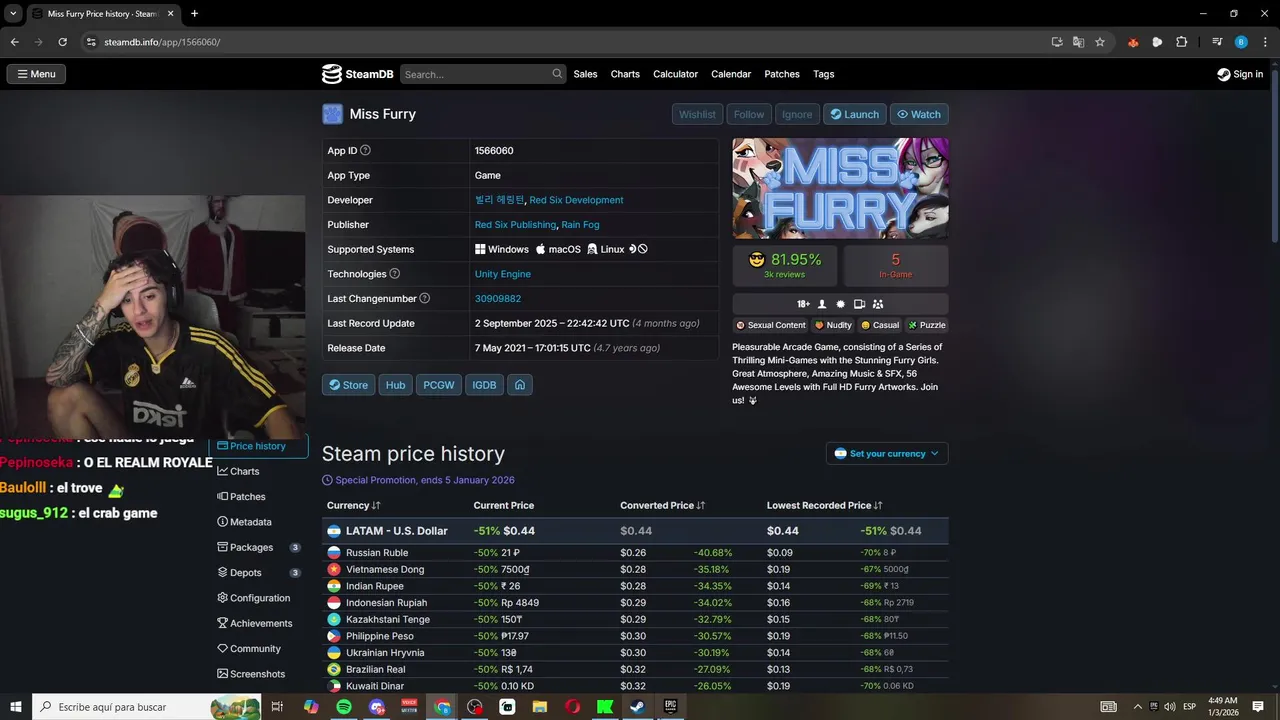Select the Price history sidebar tab
The height and width of the screenshot is (720, 1280).
[x=258, y=446]
